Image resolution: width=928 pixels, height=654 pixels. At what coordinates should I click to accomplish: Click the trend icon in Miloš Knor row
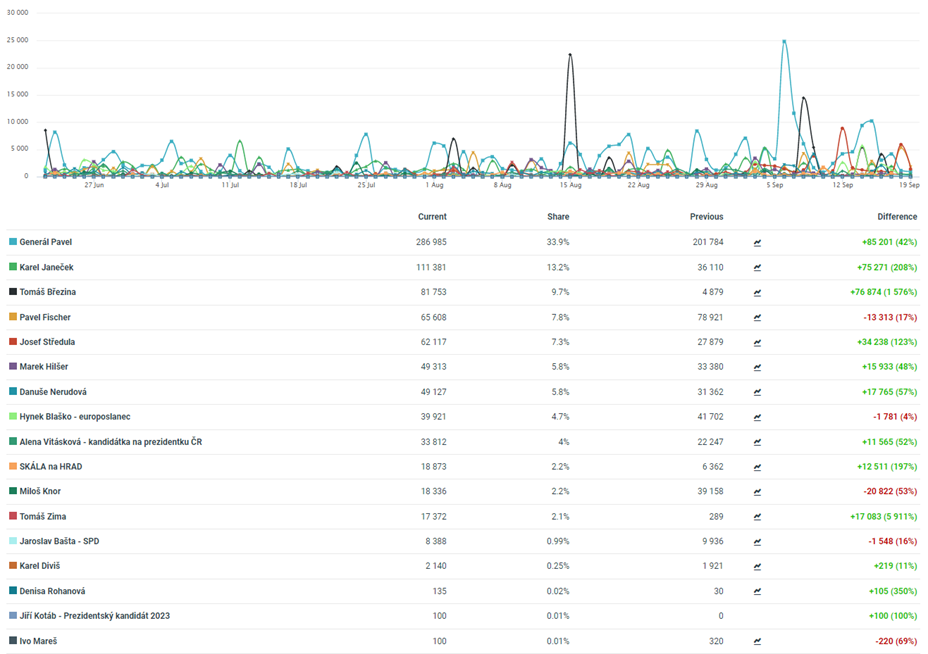click(x=757, y=491)
